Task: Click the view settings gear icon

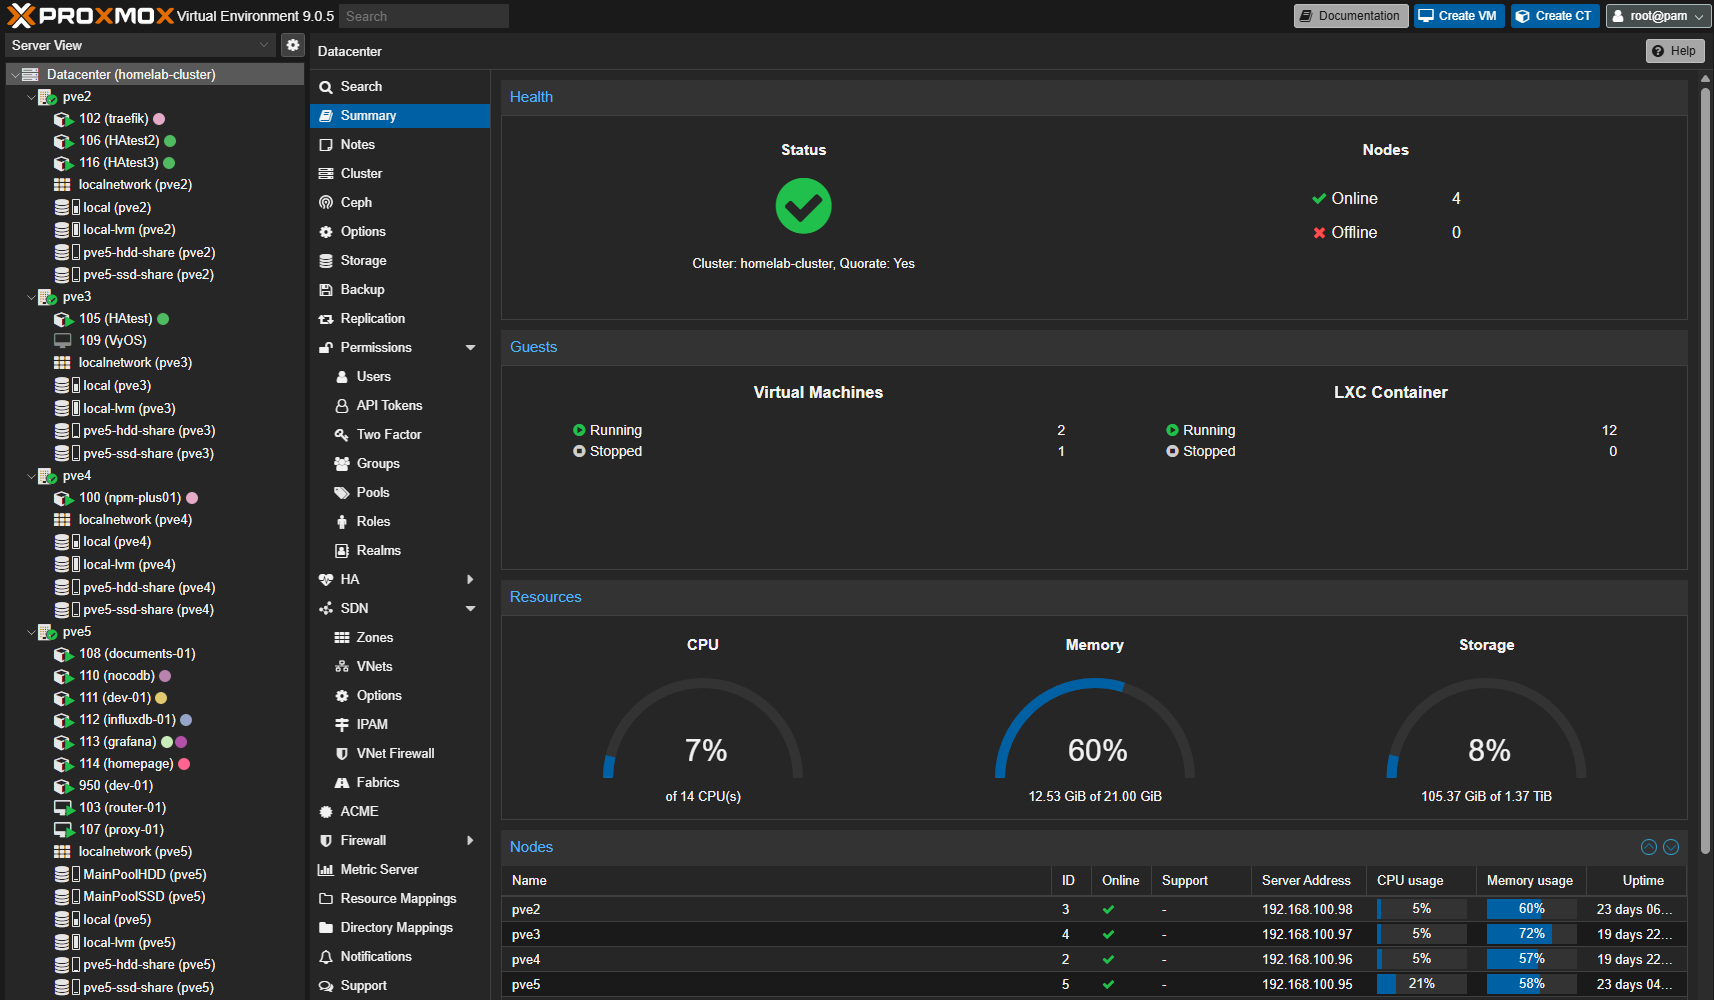Action: click(292, 44)
